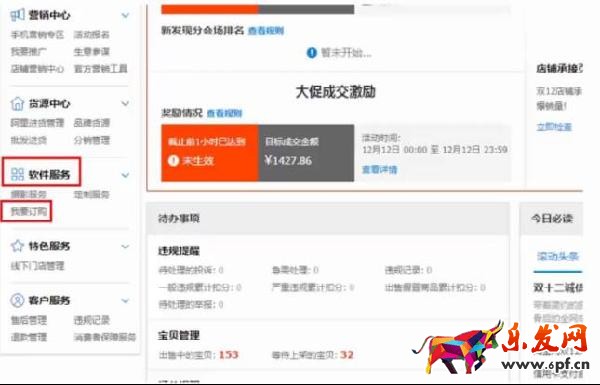This screenshot has width=600, height=385.
Task: Click the 立即检查 link
Action: point(554,127)
